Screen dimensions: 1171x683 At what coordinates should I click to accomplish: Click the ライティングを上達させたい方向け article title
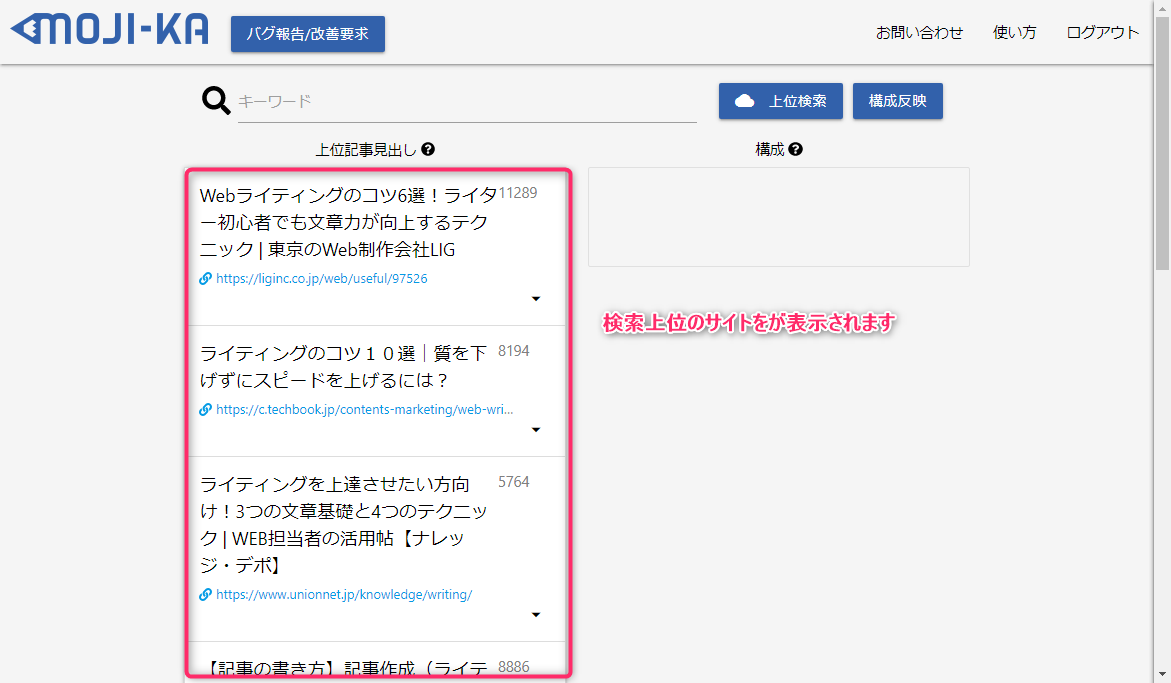[344, 525]
